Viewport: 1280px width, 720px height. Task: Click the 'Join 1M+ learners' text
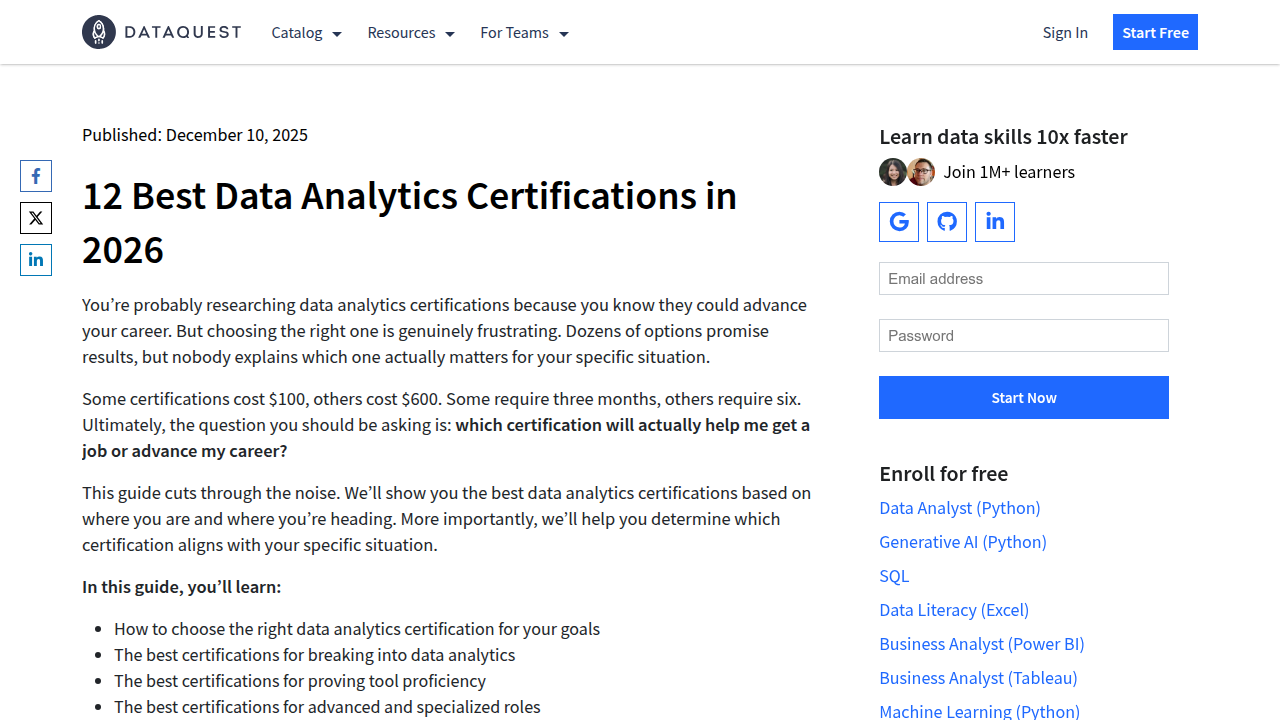click(1009, 172)
